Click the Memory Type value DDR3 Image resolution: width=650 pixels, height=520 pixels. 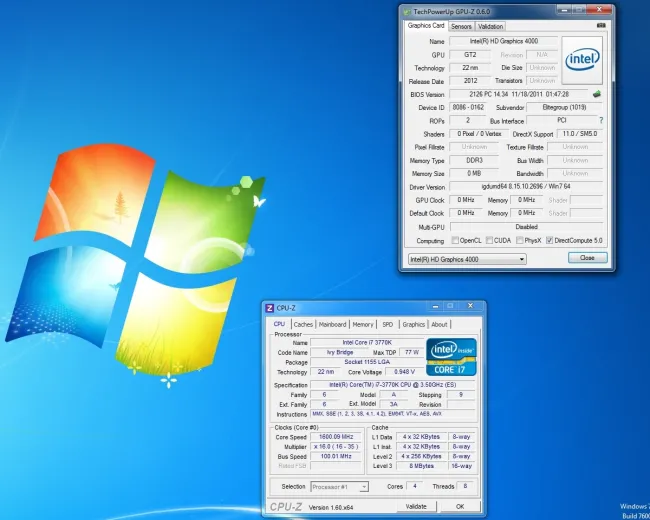click(x=474, y=160)
